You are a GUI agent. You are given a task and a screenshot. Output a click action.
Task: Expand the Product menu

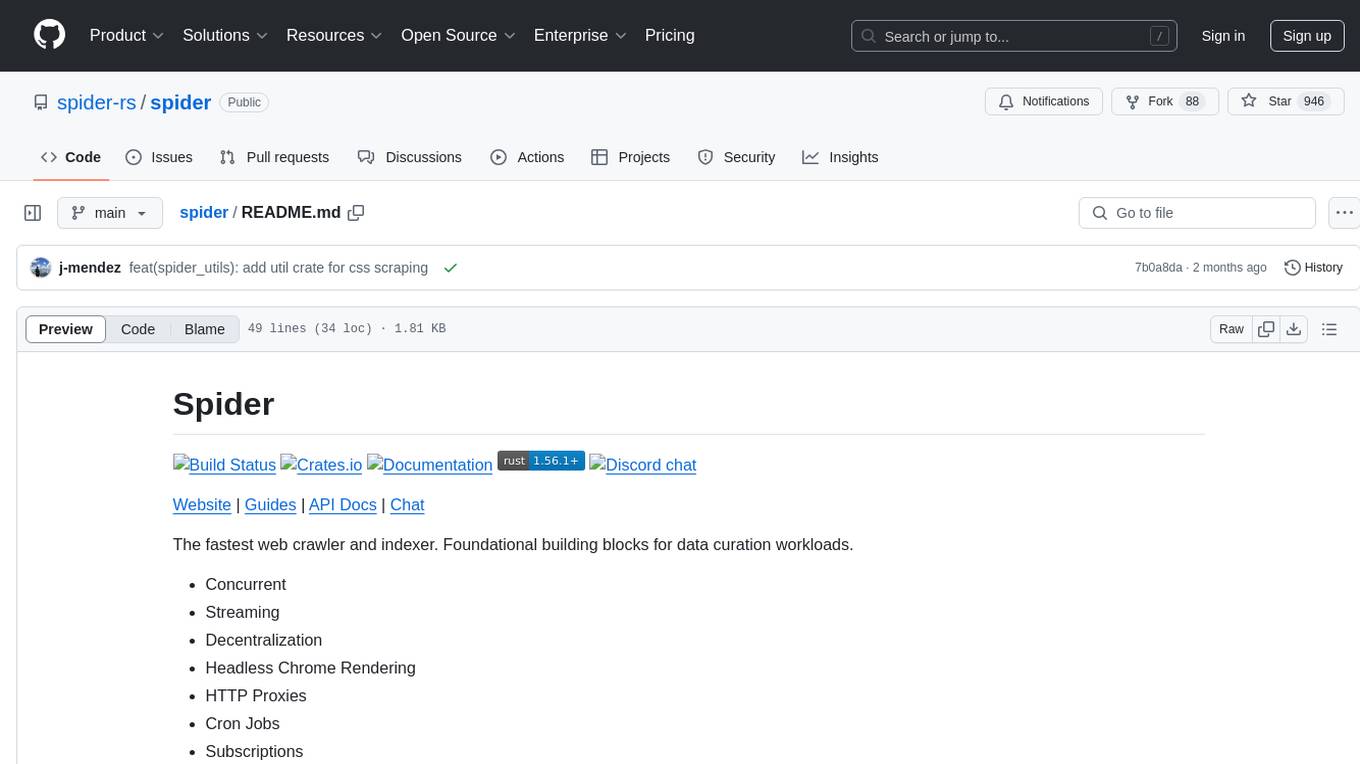click(127, 35)
